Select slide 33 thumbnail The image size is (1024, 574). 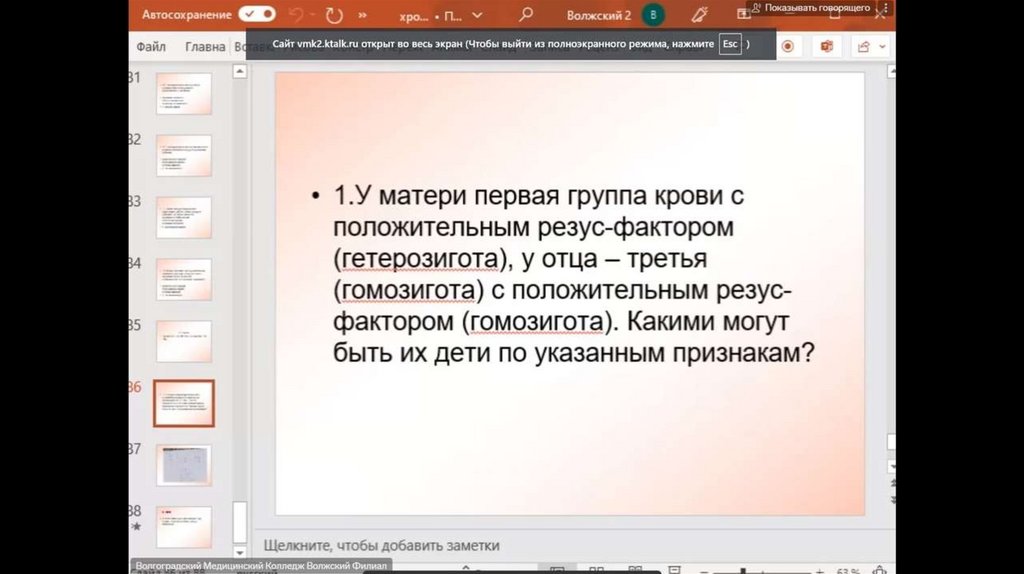coord(183,217)
